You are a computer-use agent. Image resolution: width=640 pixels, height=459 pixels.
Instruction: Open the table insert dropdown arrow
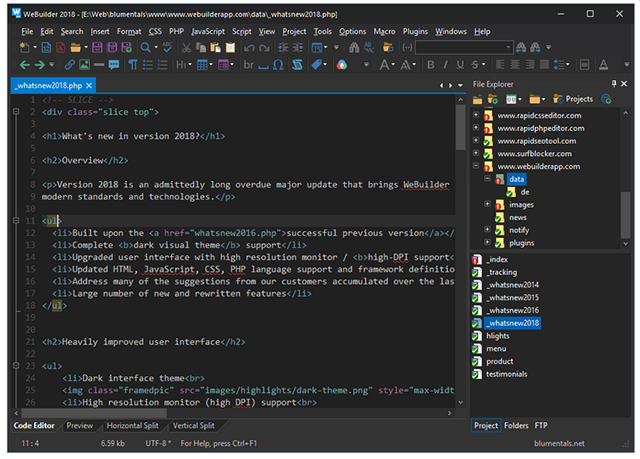pos(211,64)
